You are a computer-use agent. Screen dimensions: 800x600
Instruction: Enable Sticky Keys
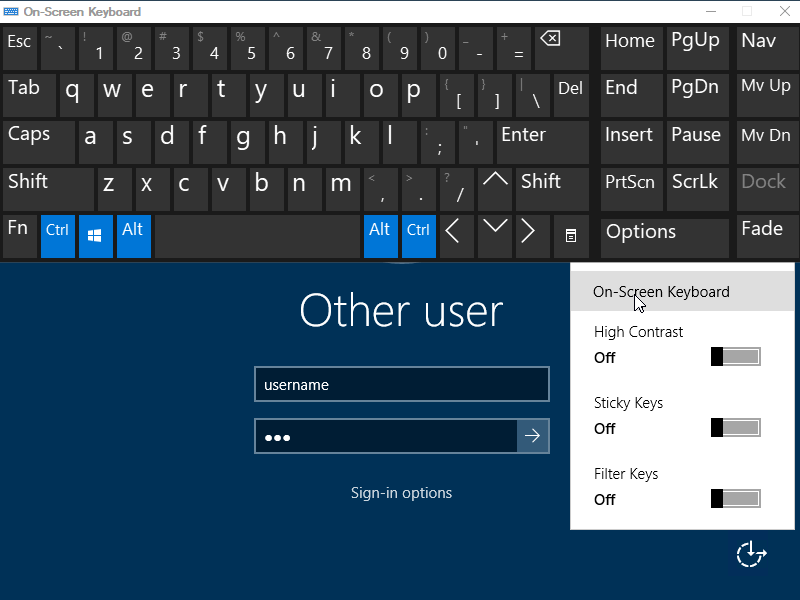point(735,427)
